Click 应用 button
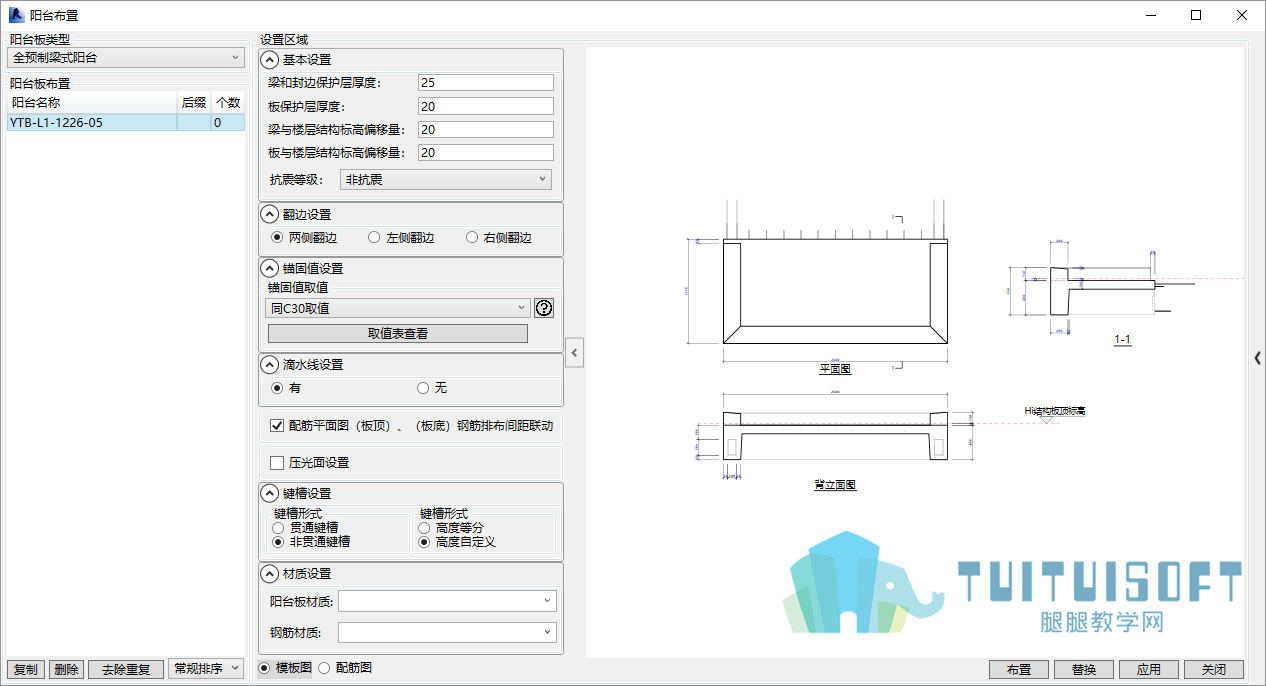The image size is (1266, 686). [1149, 669]
